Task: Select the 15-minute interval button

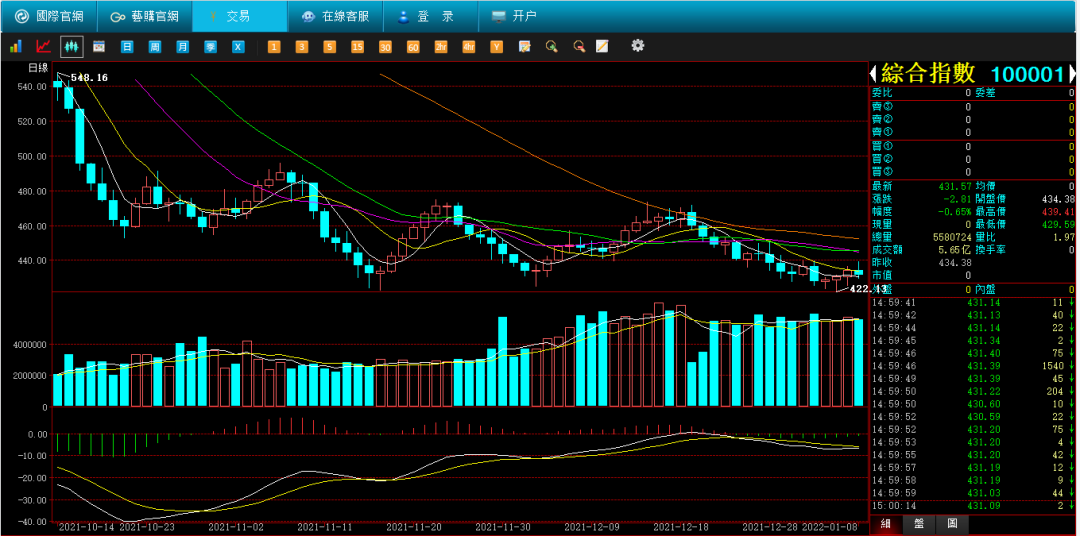Action: (x=357, y=47)
